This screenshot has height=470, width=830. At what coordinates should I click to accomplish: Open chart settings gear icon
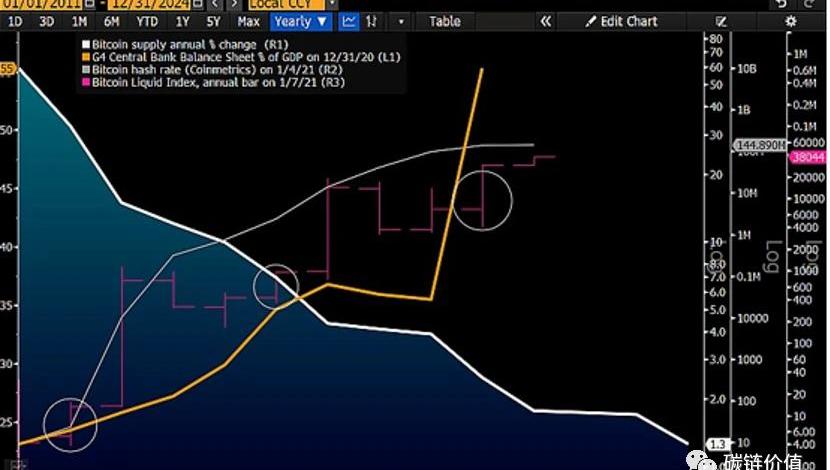791,21
